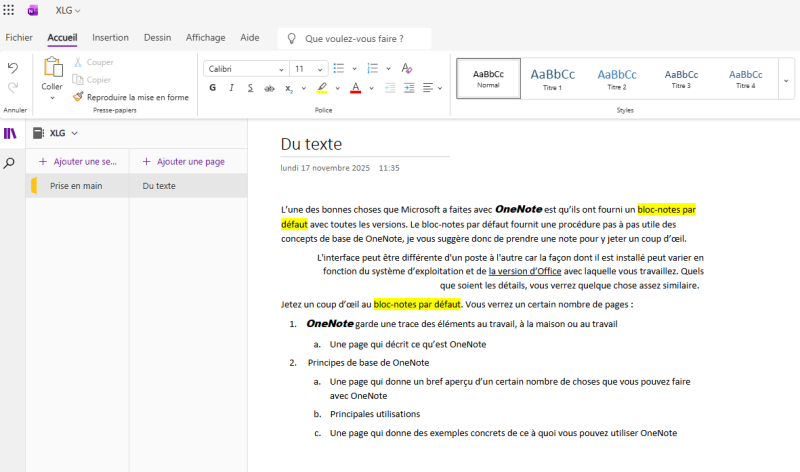Toggle the bulleted list button
Image resolution: width=800 pixels, height=472 pixels.
339,68
